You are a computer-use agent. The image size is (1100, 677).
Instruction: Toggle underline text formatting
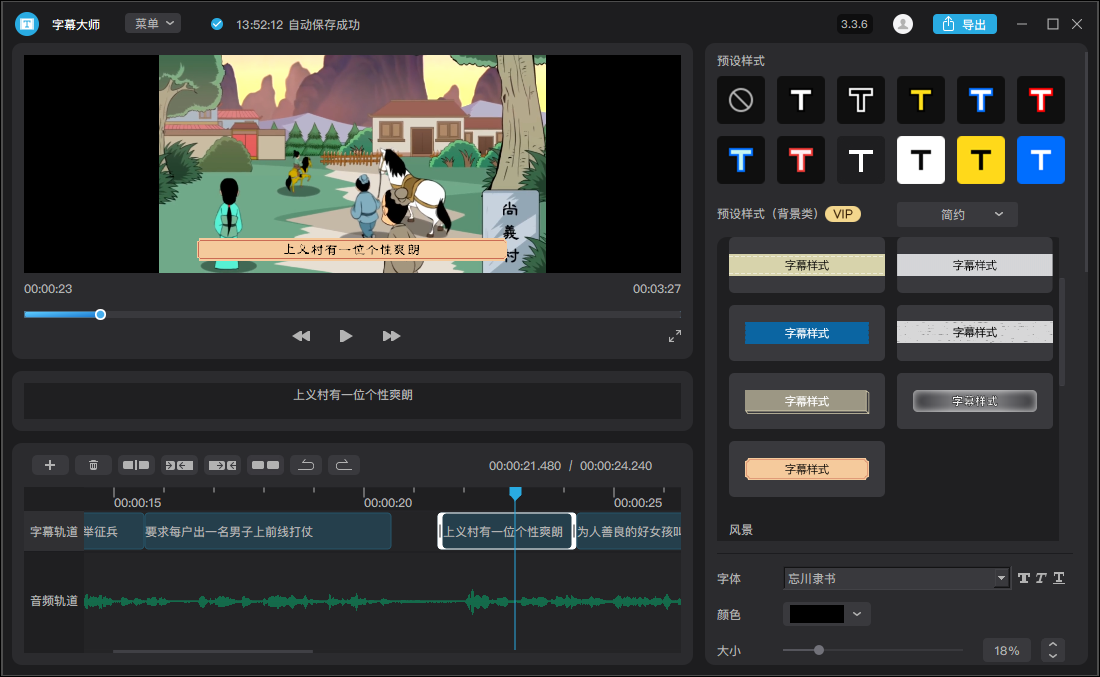pos(1059,578)
